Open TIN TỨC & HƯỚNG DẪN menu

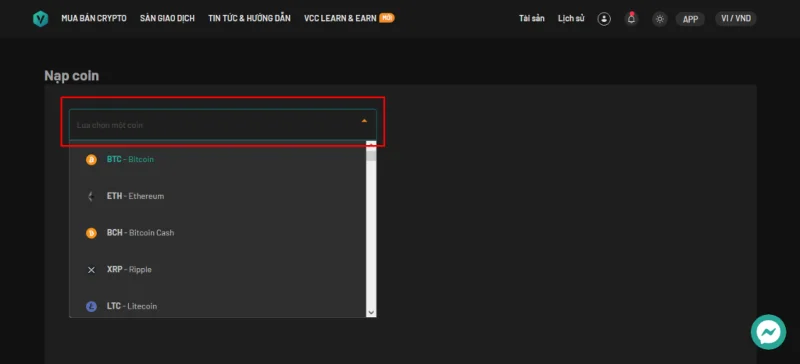coord(249,18)
